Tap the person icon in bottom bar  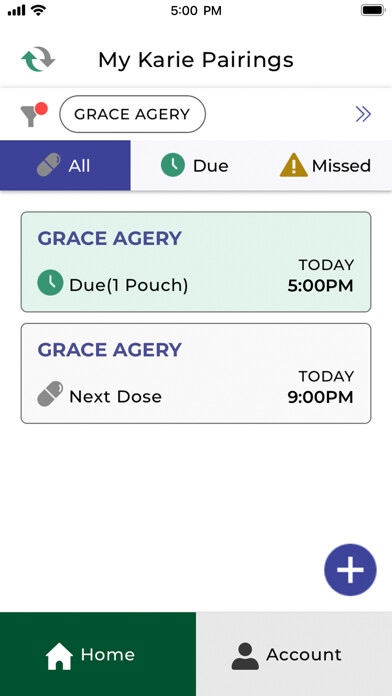tap(245, 656)
